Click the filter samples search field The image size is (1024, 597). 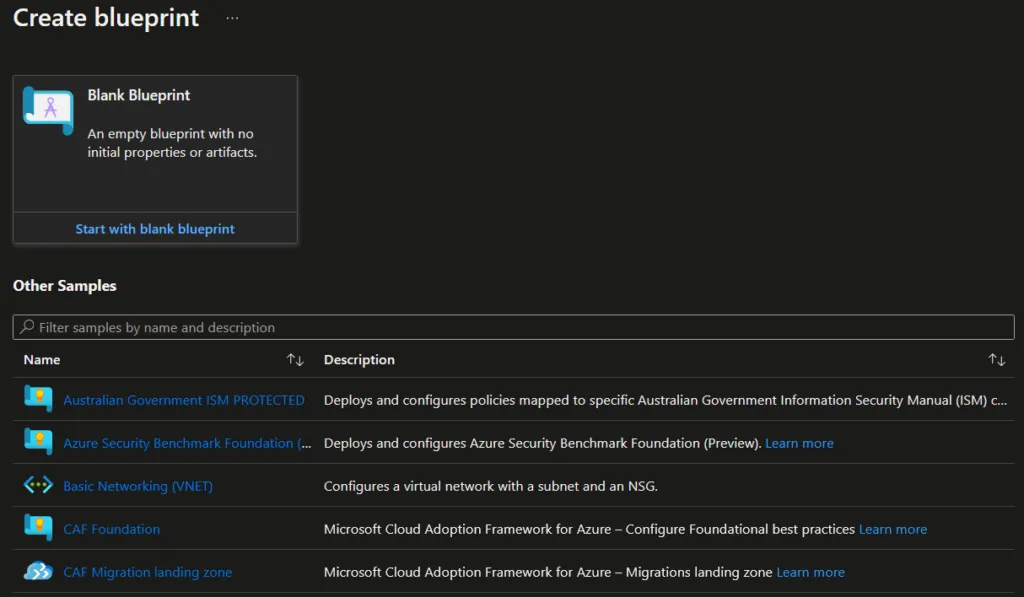513,327
